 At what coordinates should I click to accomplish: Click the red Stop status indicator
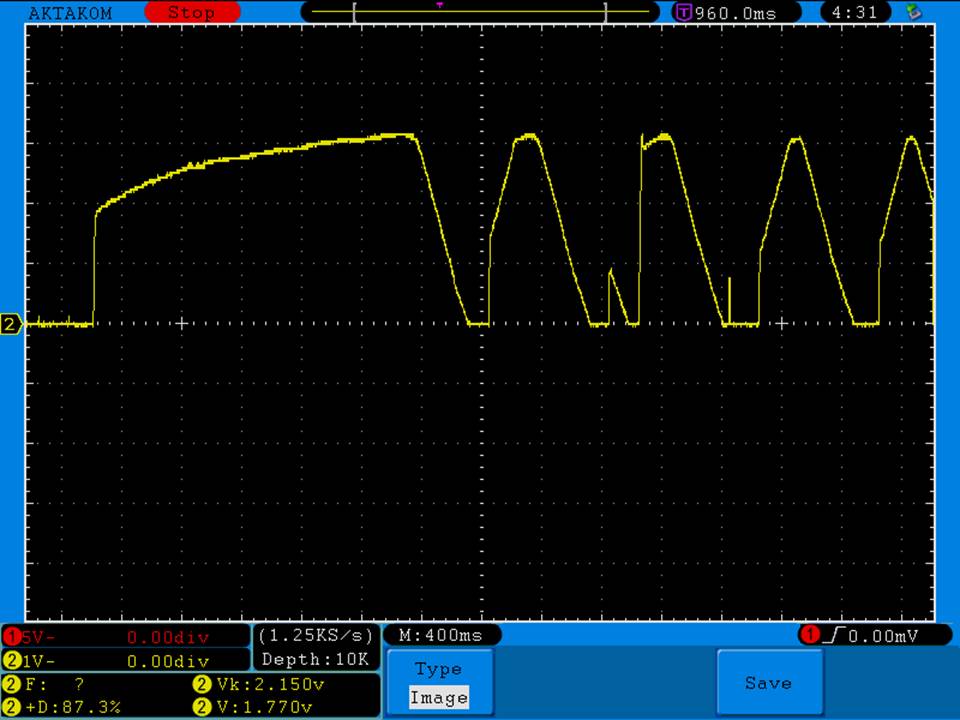[x=192, y=13]
